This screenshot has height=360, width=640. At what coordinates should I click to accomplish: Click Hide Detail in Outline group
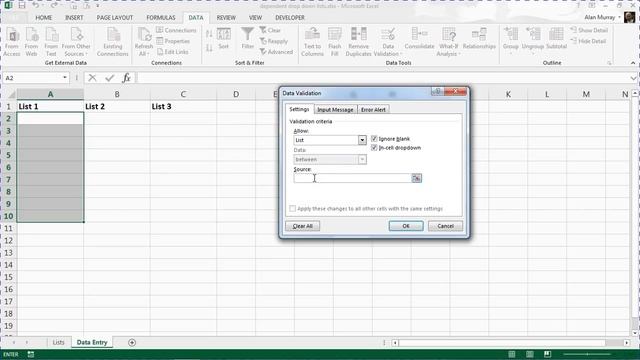(x=588, y=41)
